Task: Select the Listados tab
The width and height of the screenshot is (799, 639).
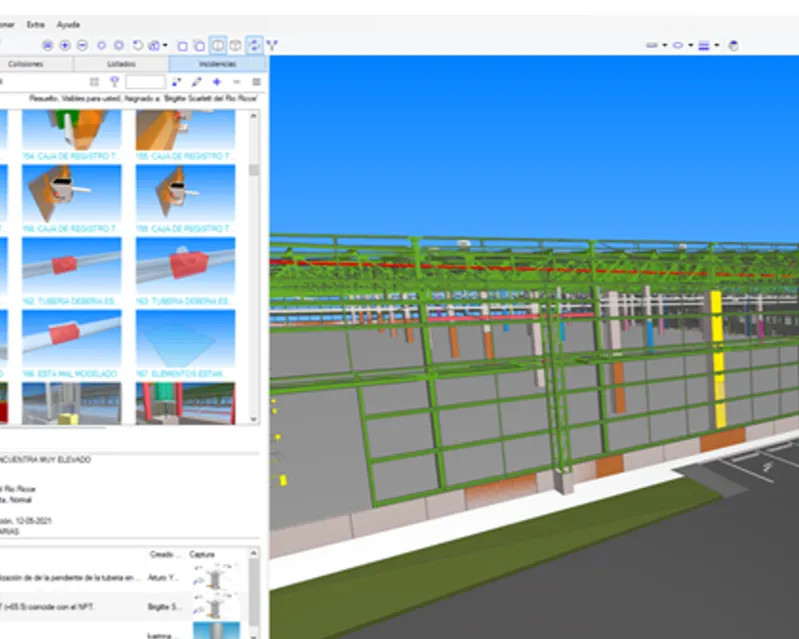Action: 121,63
